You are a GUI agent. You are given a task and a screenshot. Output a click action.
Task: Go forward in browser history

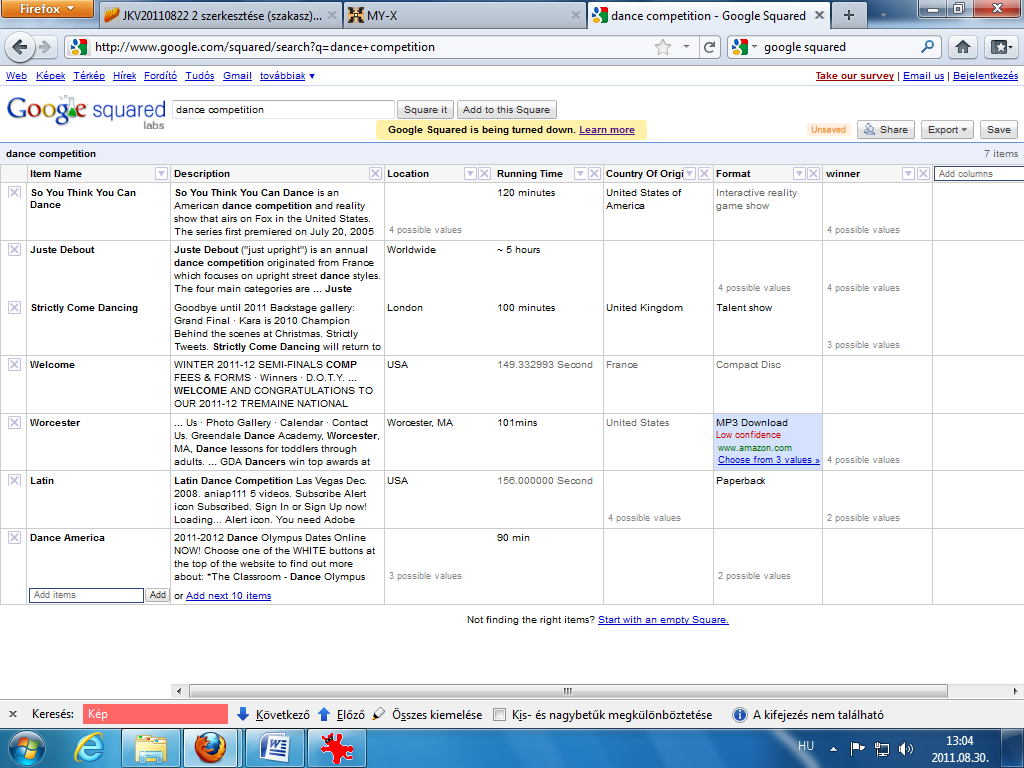[44, 47]
